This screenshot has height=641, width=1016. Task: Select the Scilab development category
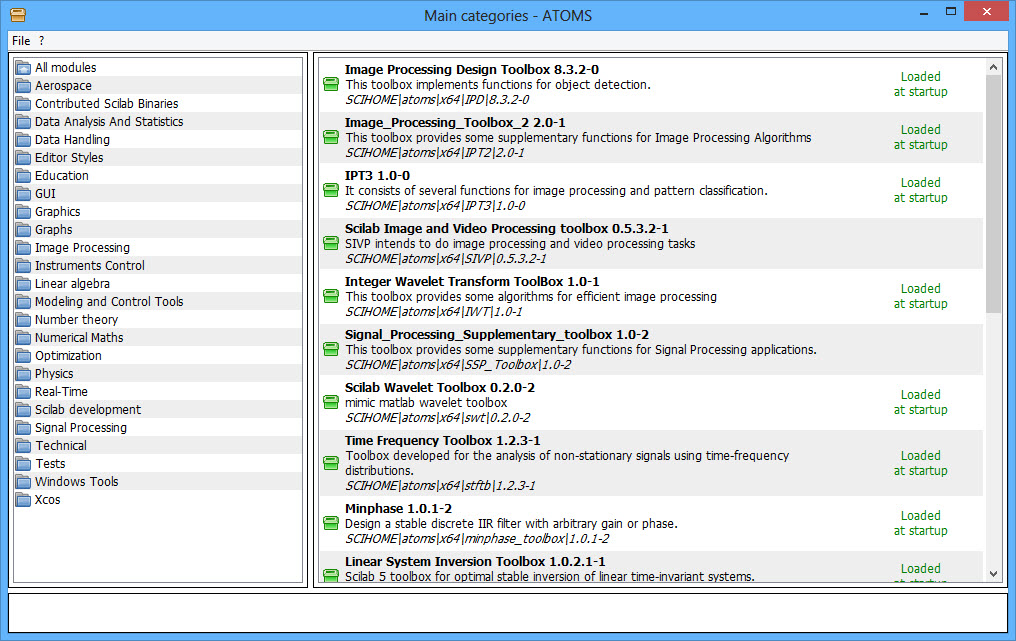[158, 410]
